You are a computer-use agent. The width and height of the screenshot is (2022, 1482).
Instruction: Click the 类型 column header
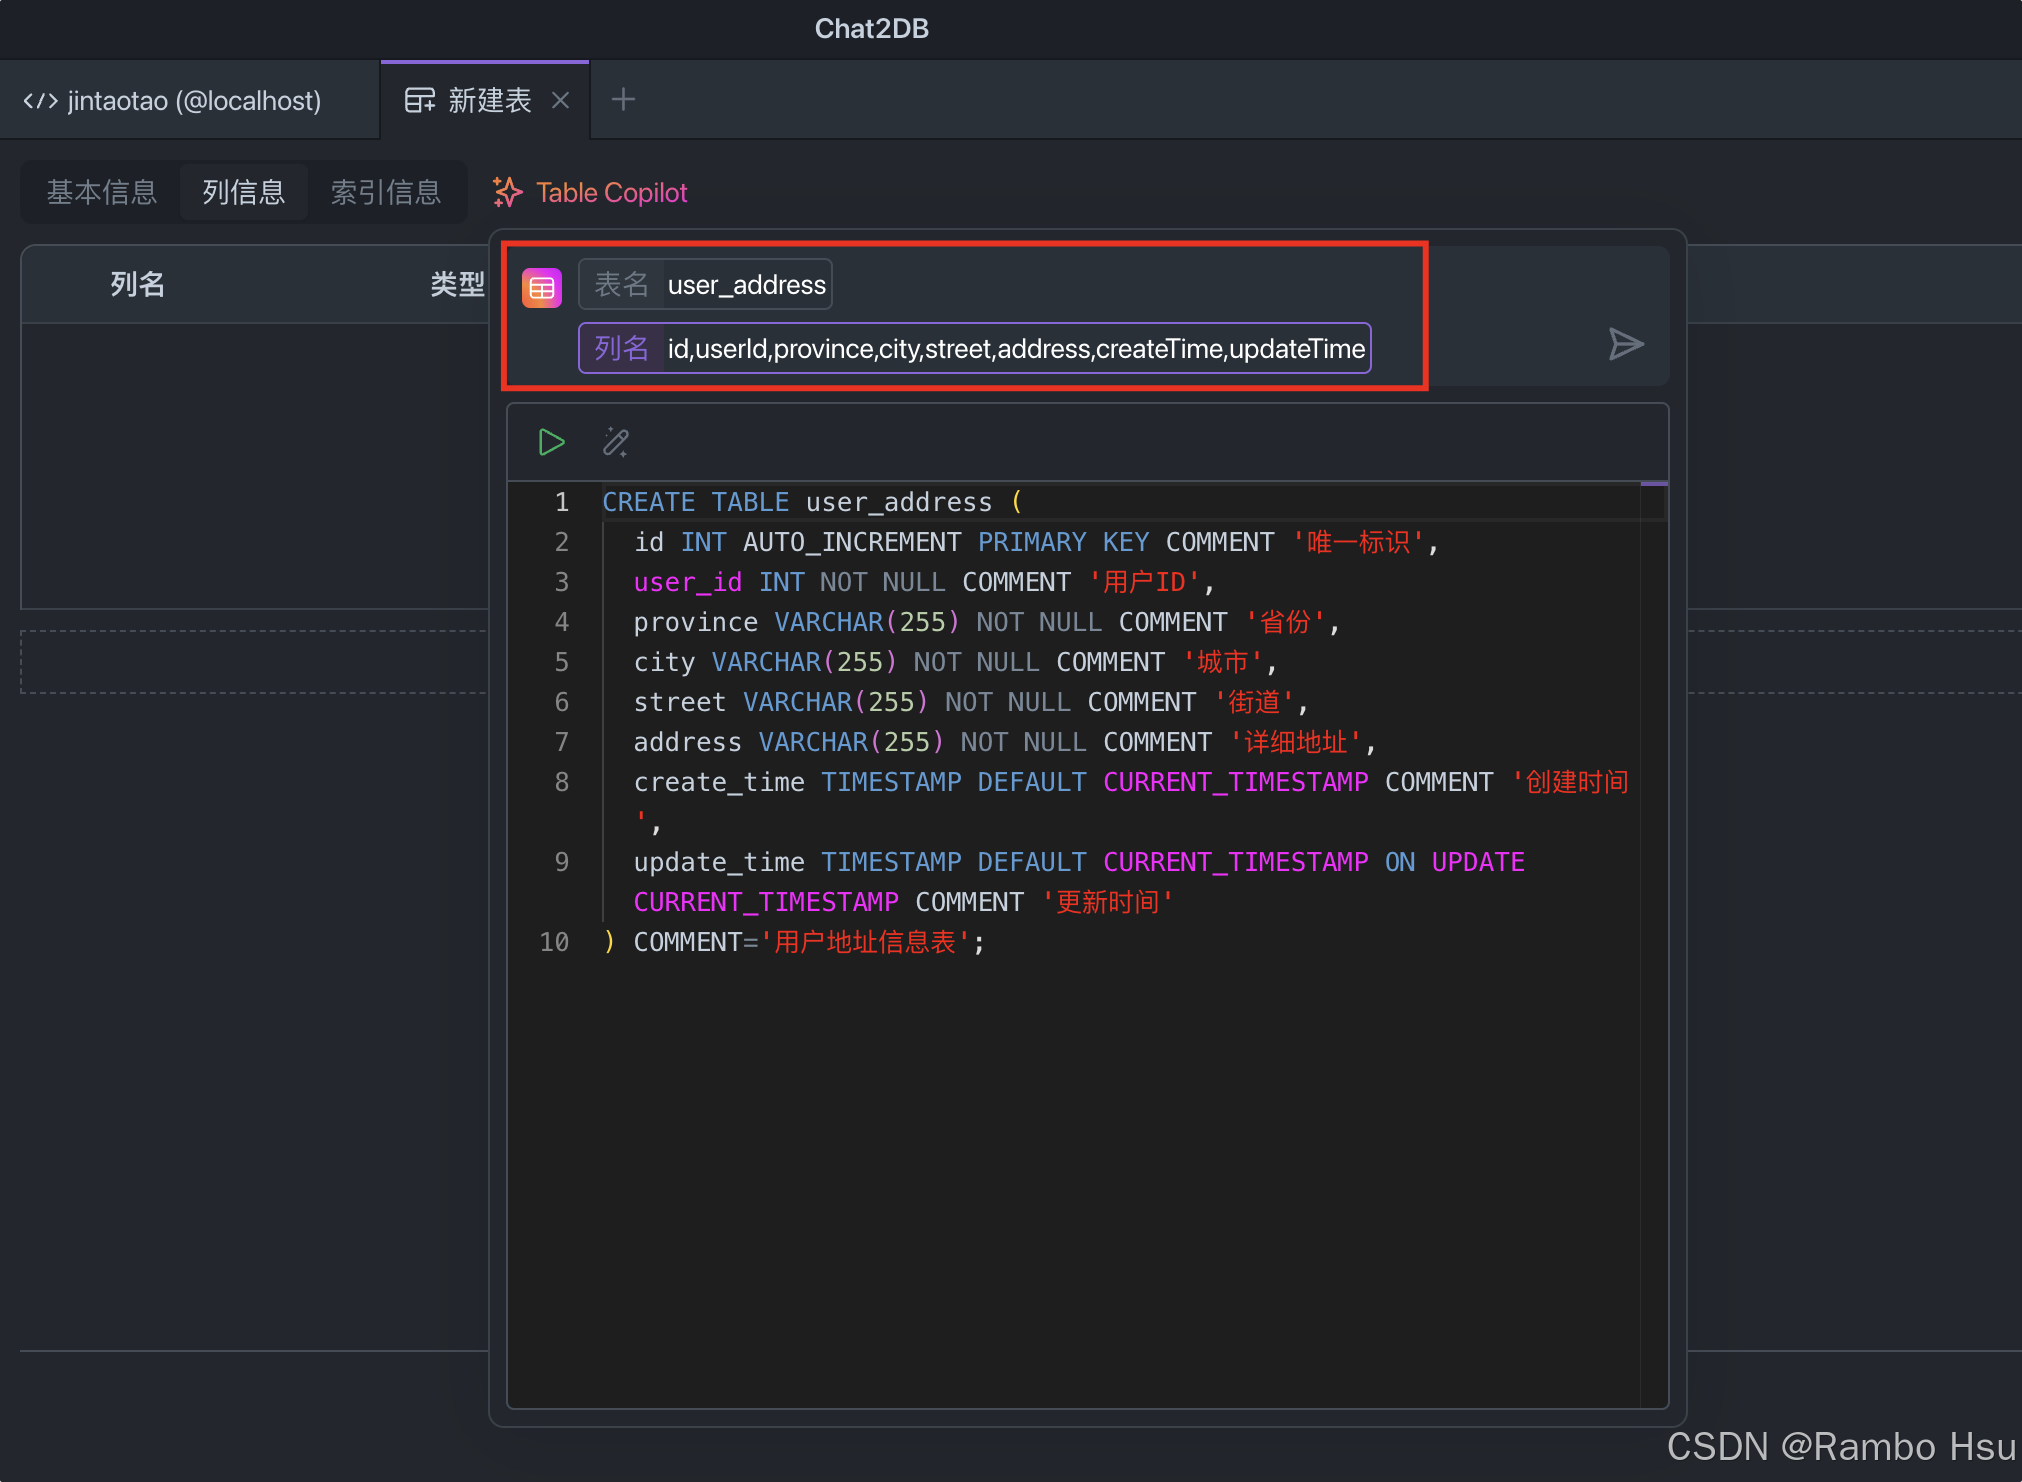click(x=457, y=284)
